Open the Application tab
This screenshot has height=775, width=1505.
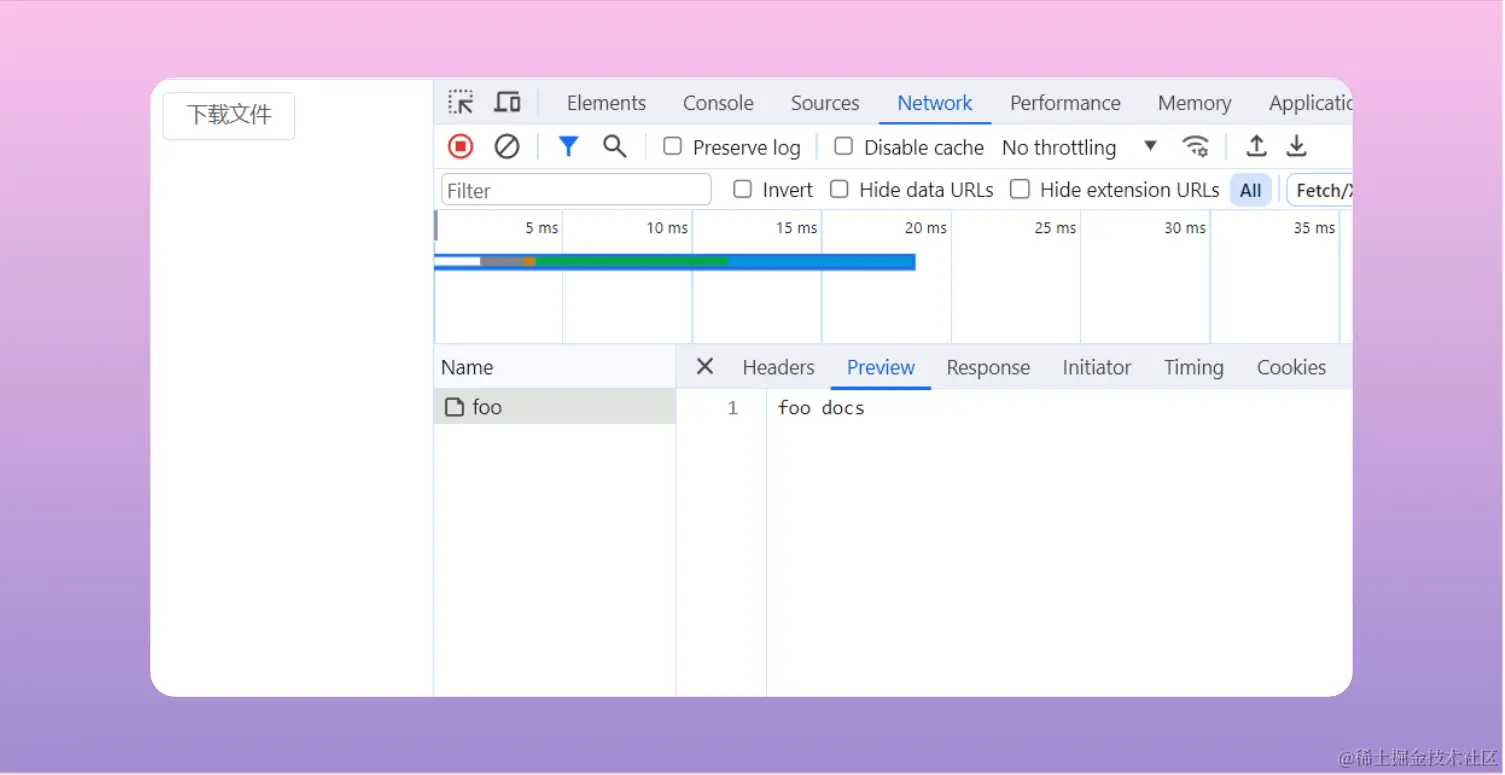(1310, 103)
